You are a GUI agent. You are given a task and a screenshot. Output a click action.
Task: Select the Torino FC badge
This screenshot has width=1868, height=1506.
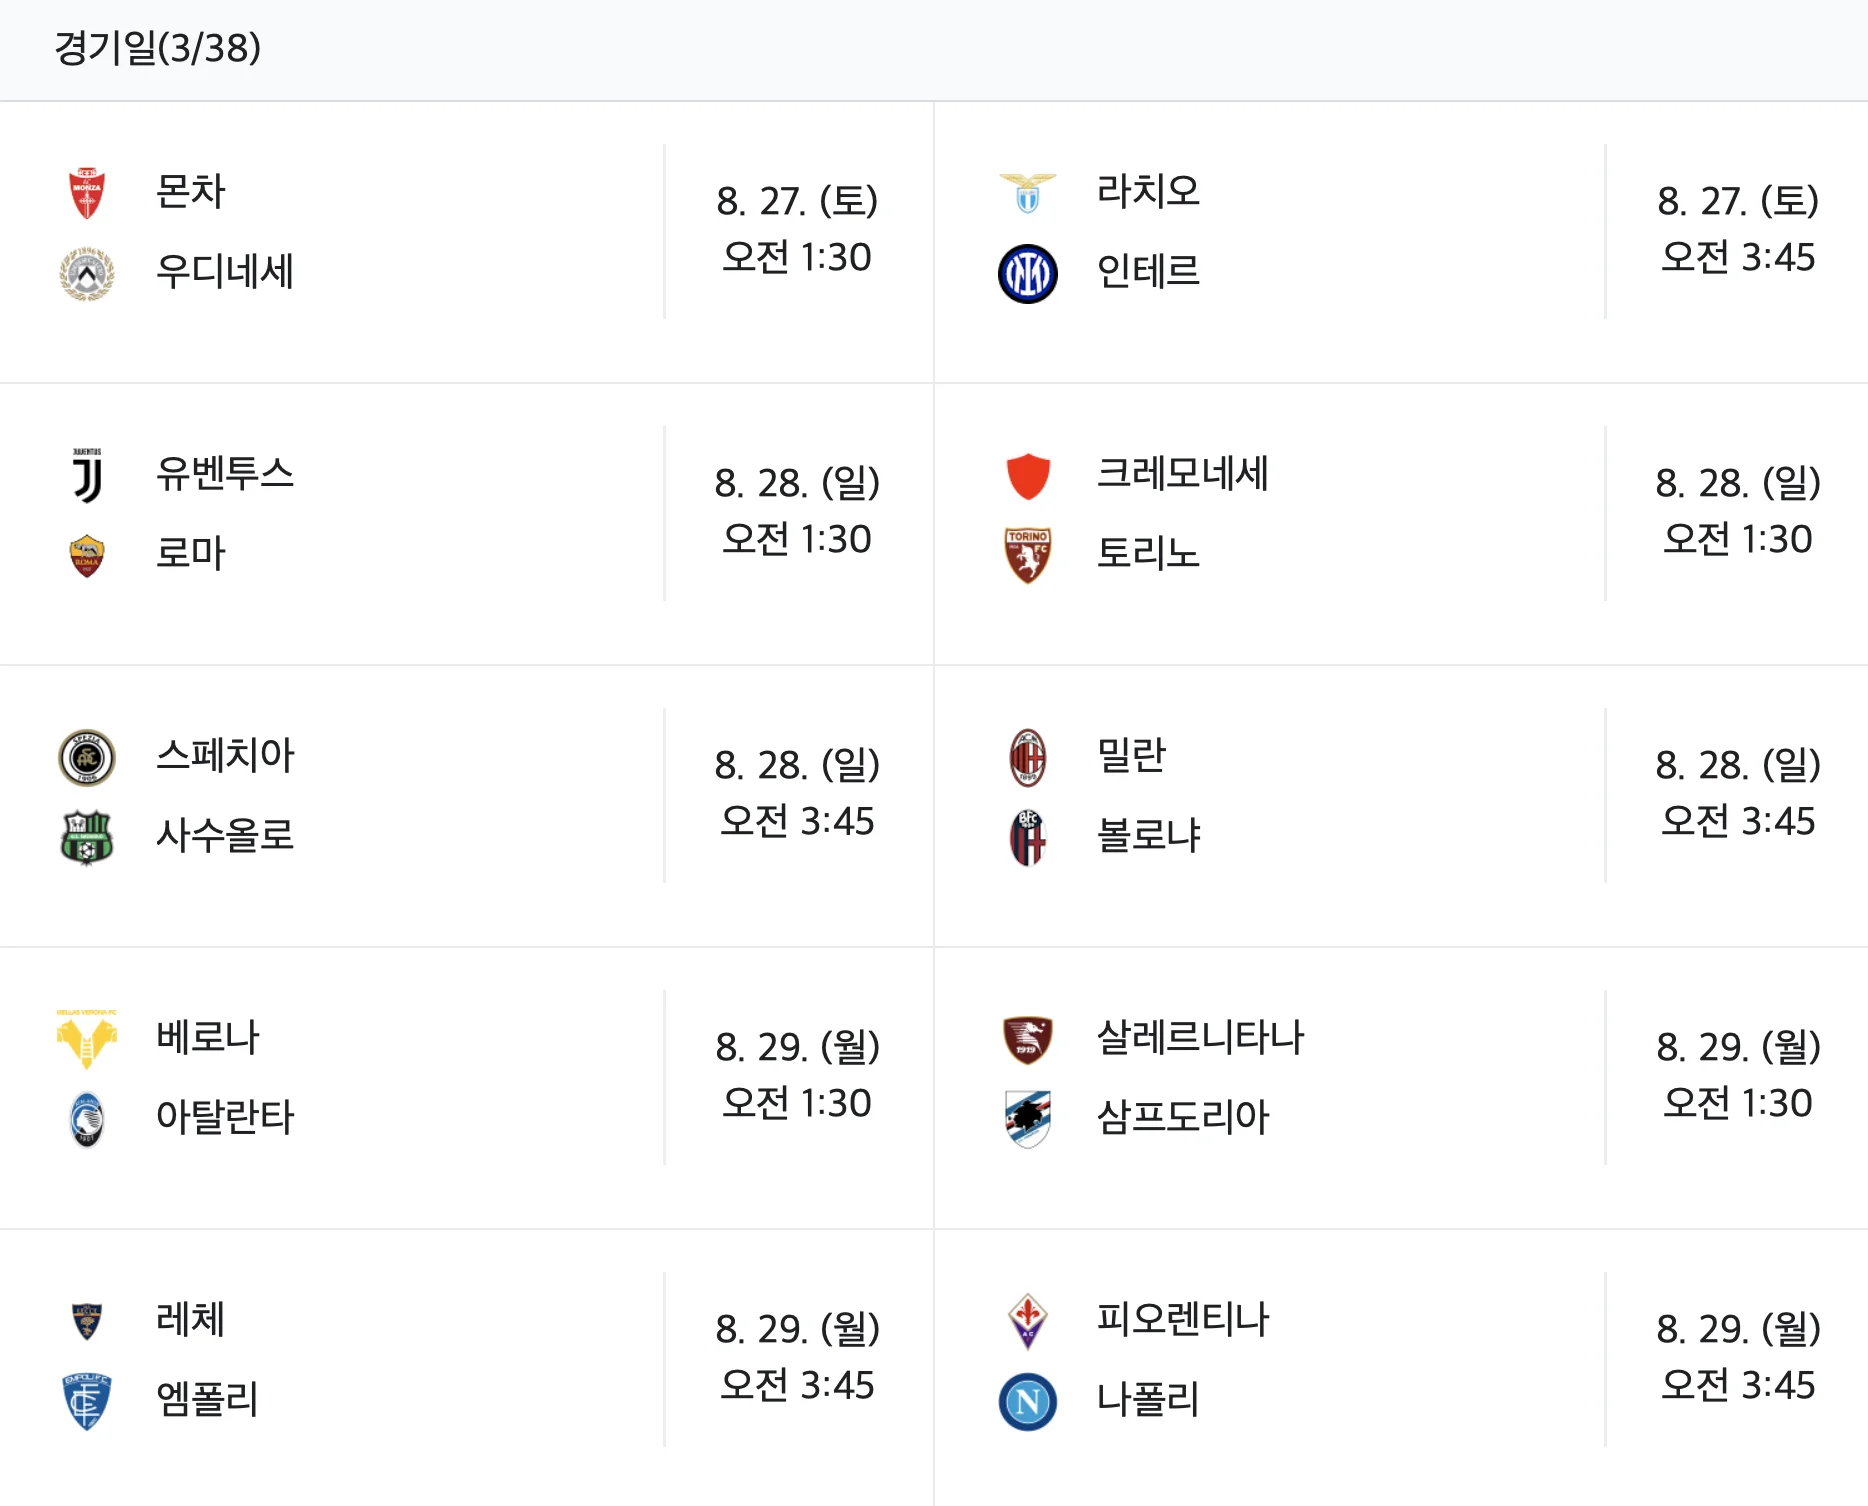[1026, 554]
